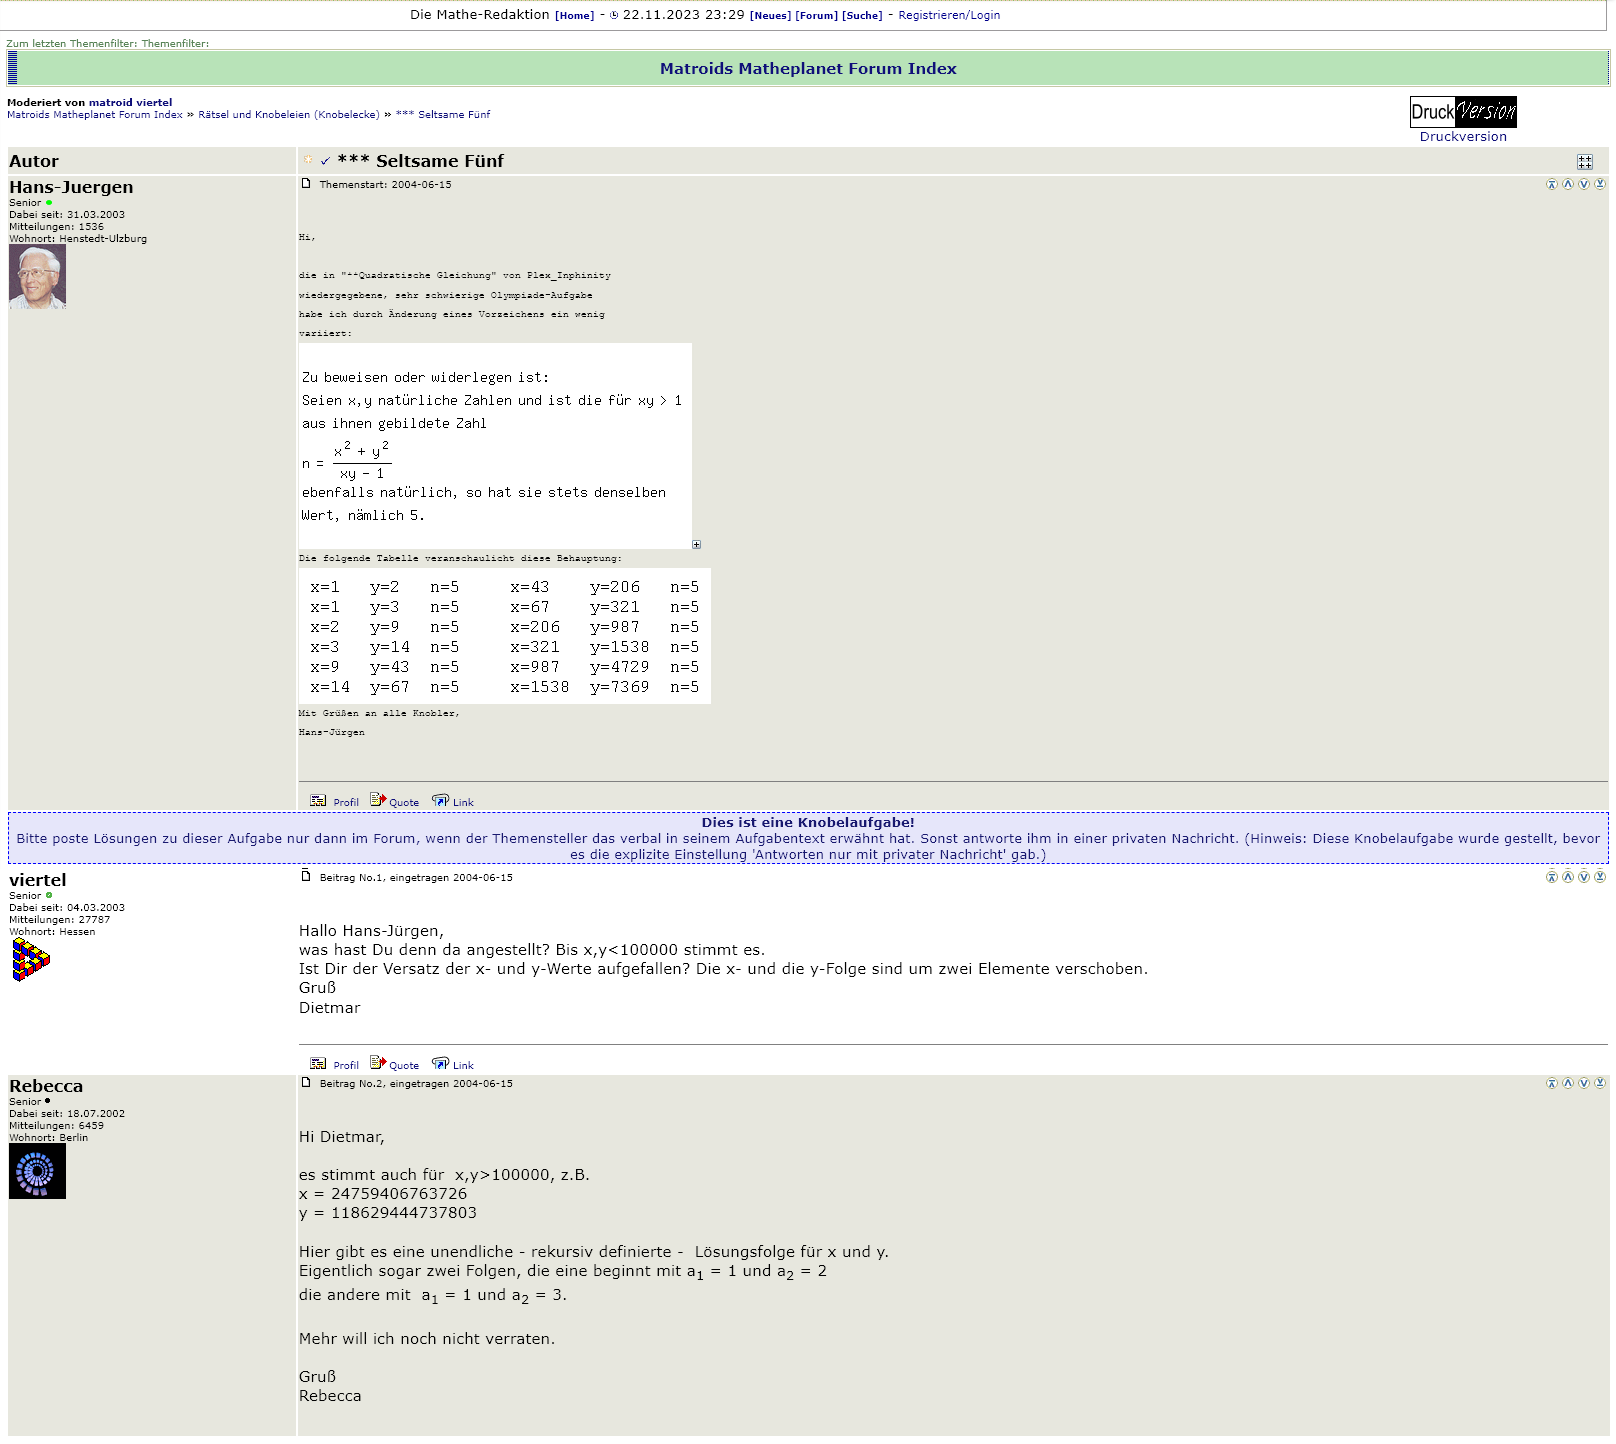Click the blue checkmark before thread title
Screen dimensions: 1616x1444
(325, 161)
